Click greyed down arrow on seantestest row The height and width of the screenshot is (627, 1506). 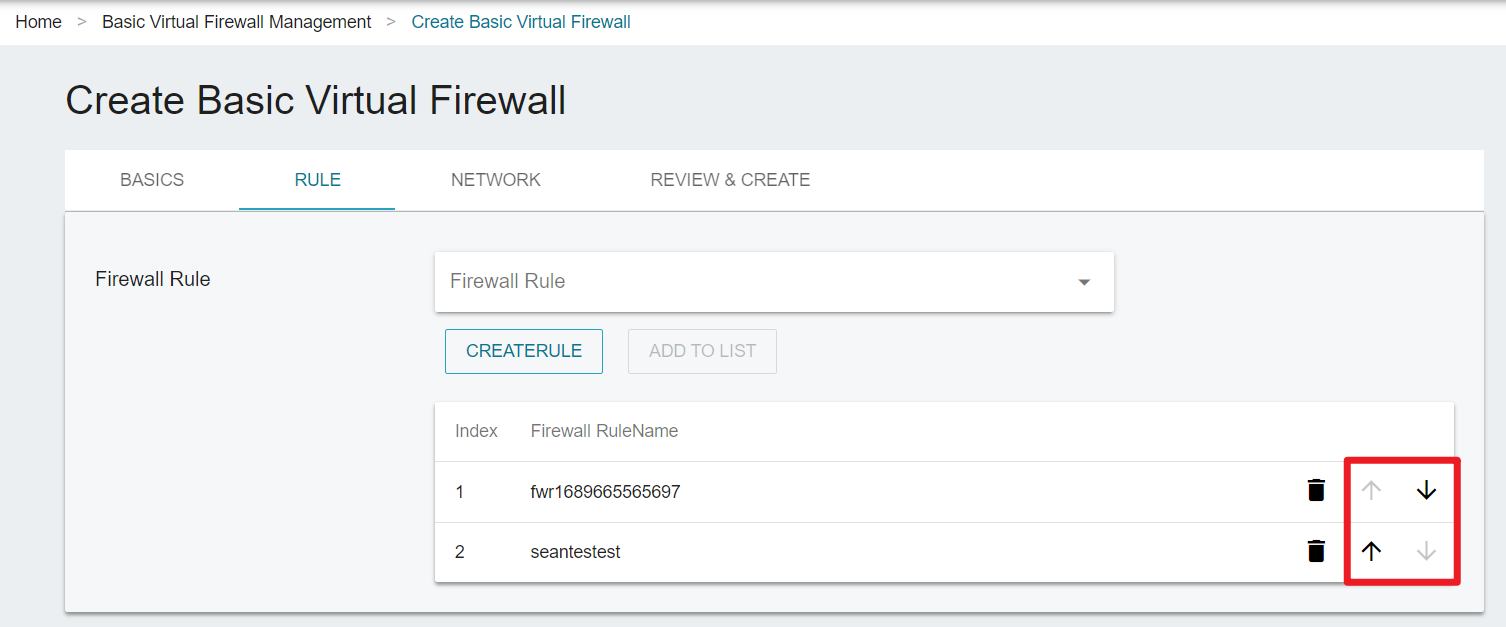pos(1426,551)
